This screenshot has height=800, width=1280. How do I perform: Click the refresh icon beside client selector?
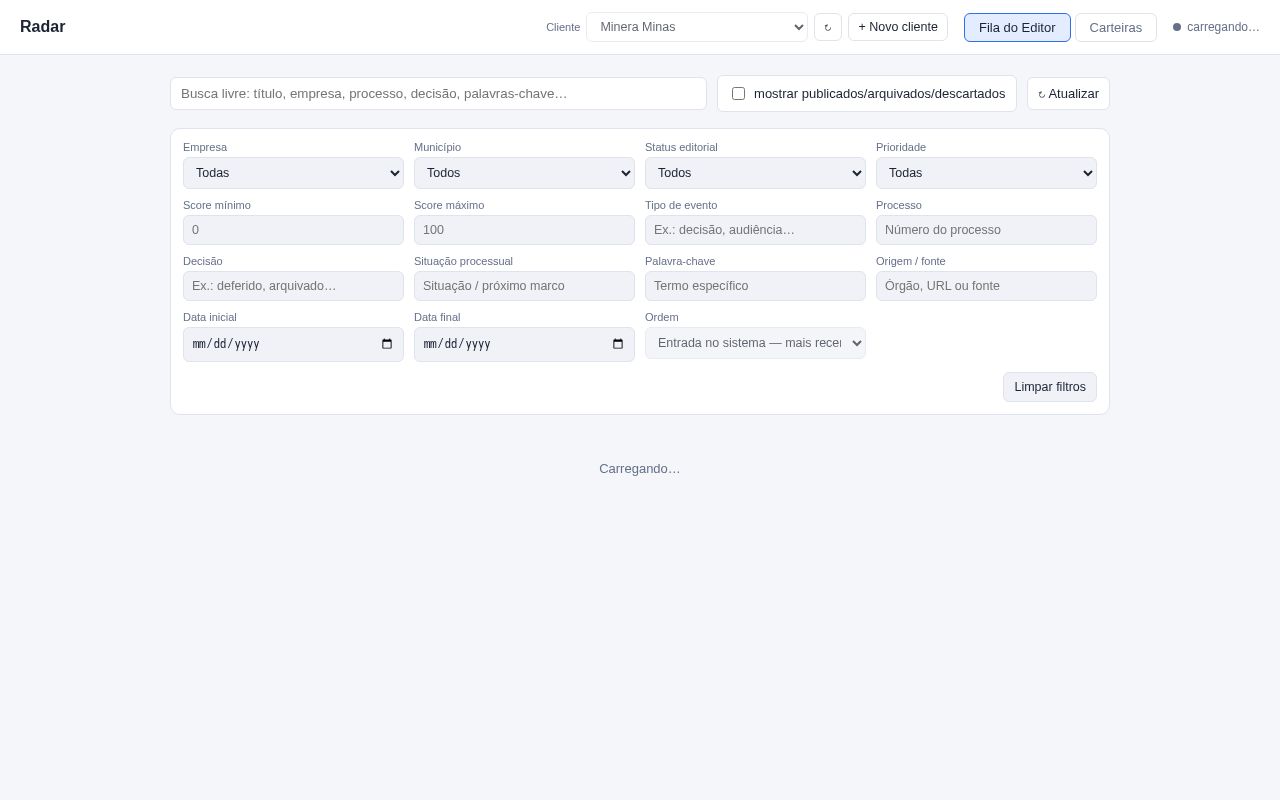click(x=828, y=27)
